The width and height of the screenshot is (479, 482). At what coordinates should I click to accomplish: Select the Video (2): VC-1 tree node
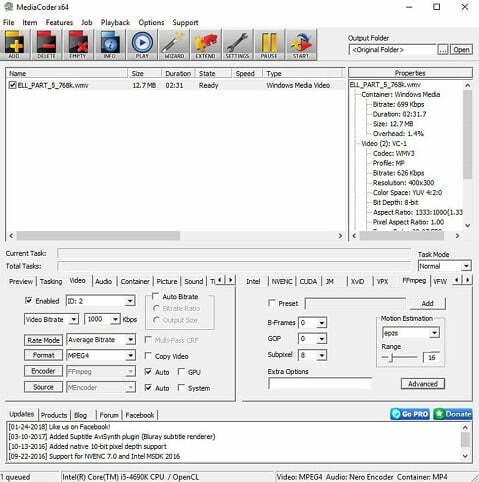coord(384,143)
